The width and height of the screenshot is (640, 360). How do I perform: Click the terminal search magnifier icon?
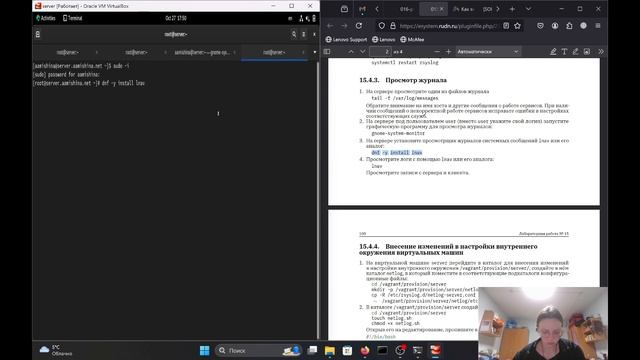[x=293, y=34]
